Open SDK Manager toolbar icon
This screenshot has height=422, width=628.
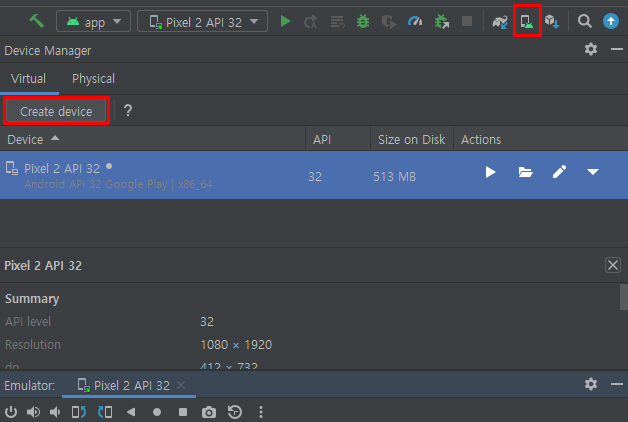point(552,22)
